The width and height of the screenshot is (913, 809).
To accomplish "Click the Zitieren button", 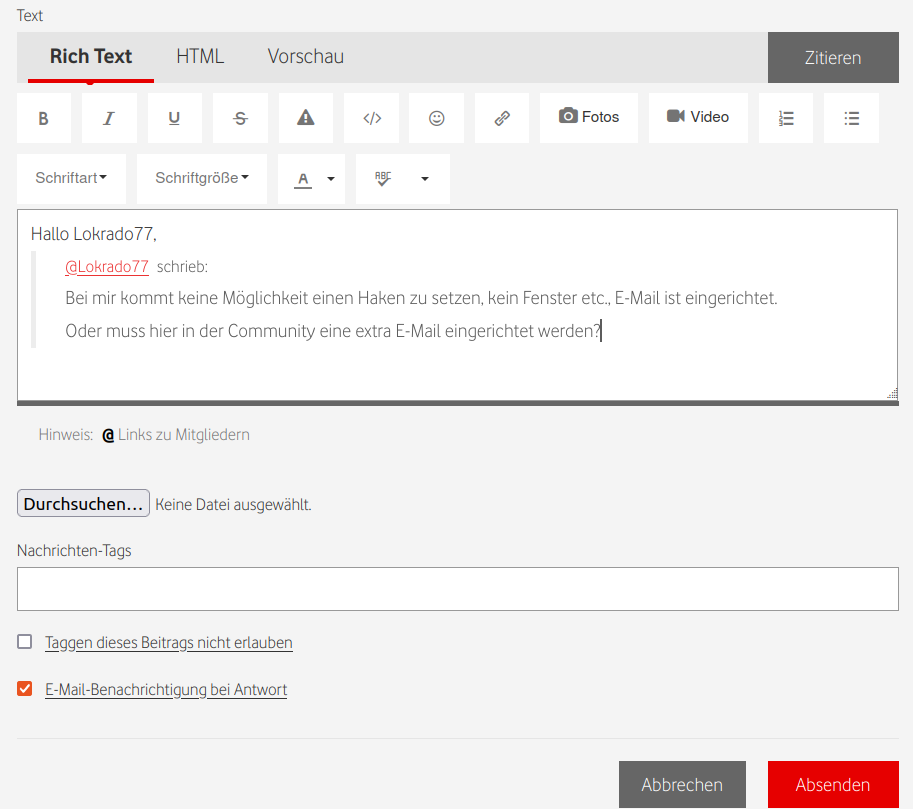I will click(833, 58).
